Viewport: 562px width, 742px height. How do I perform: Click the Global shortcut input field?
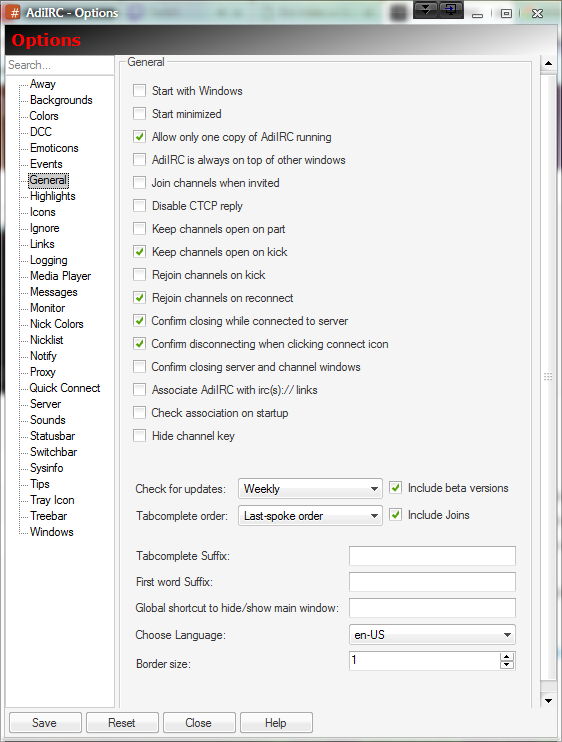pyautogui.click(x=432, y=608)
